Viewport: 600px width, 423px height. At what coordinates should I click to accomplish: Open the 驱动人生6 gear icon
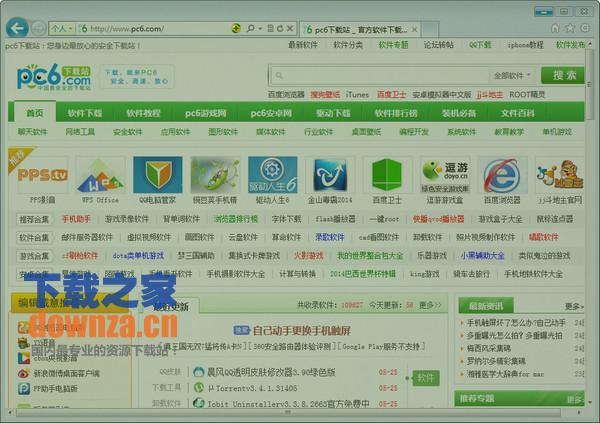point(272,175)
